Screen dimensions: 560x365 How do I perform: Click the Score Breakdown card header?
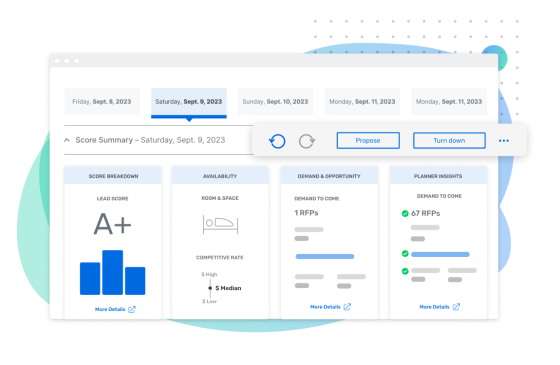[113, 176]
